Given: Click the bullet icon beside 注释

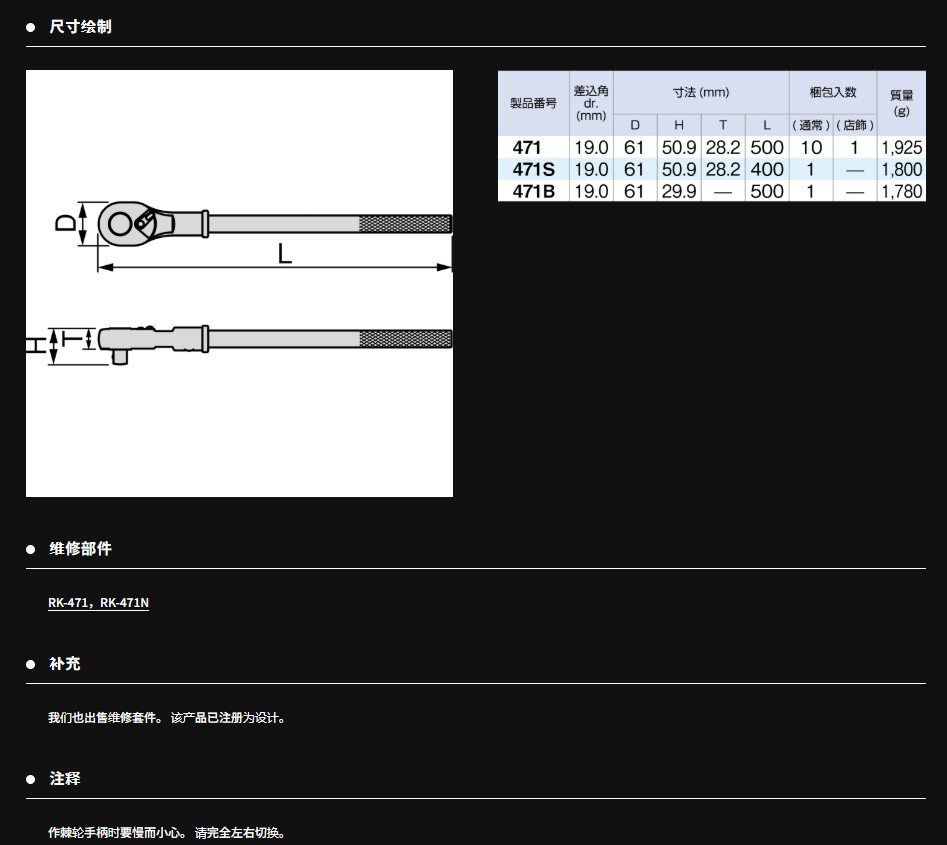Looking at the screenshot, I should click(31, 779).
